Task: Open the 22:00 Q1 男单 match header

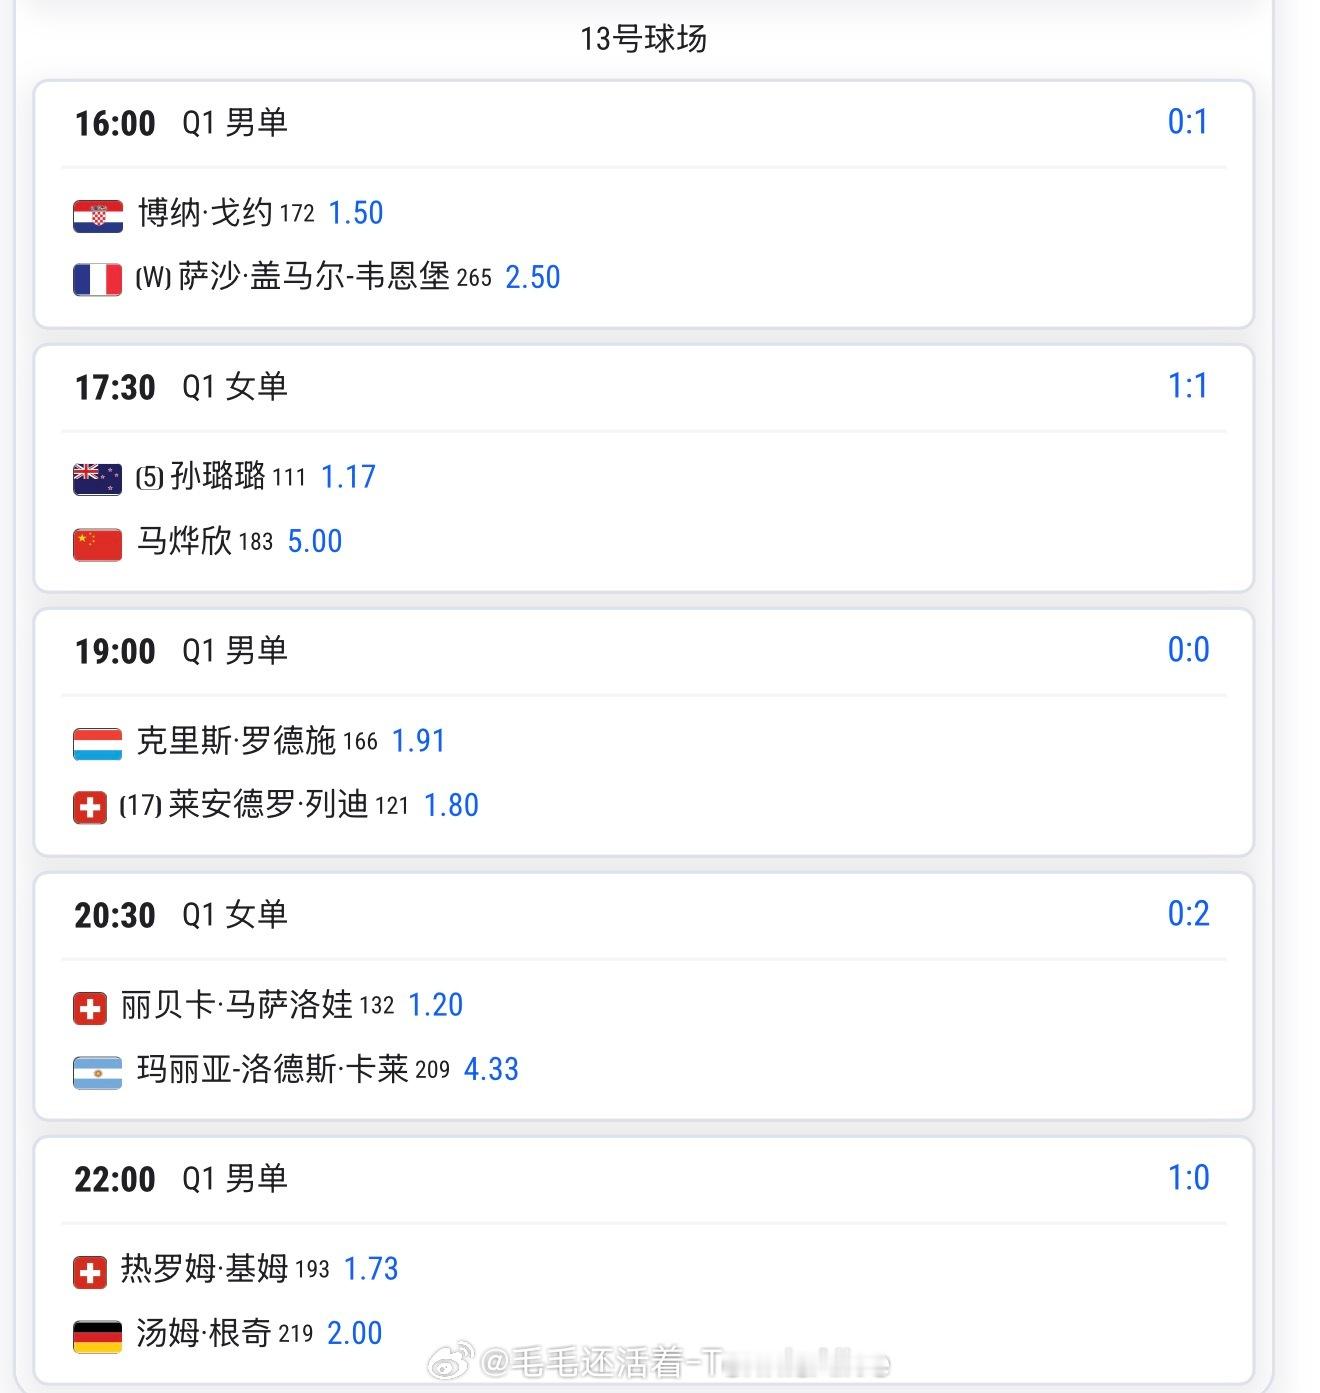Action: click(181, 1179)
